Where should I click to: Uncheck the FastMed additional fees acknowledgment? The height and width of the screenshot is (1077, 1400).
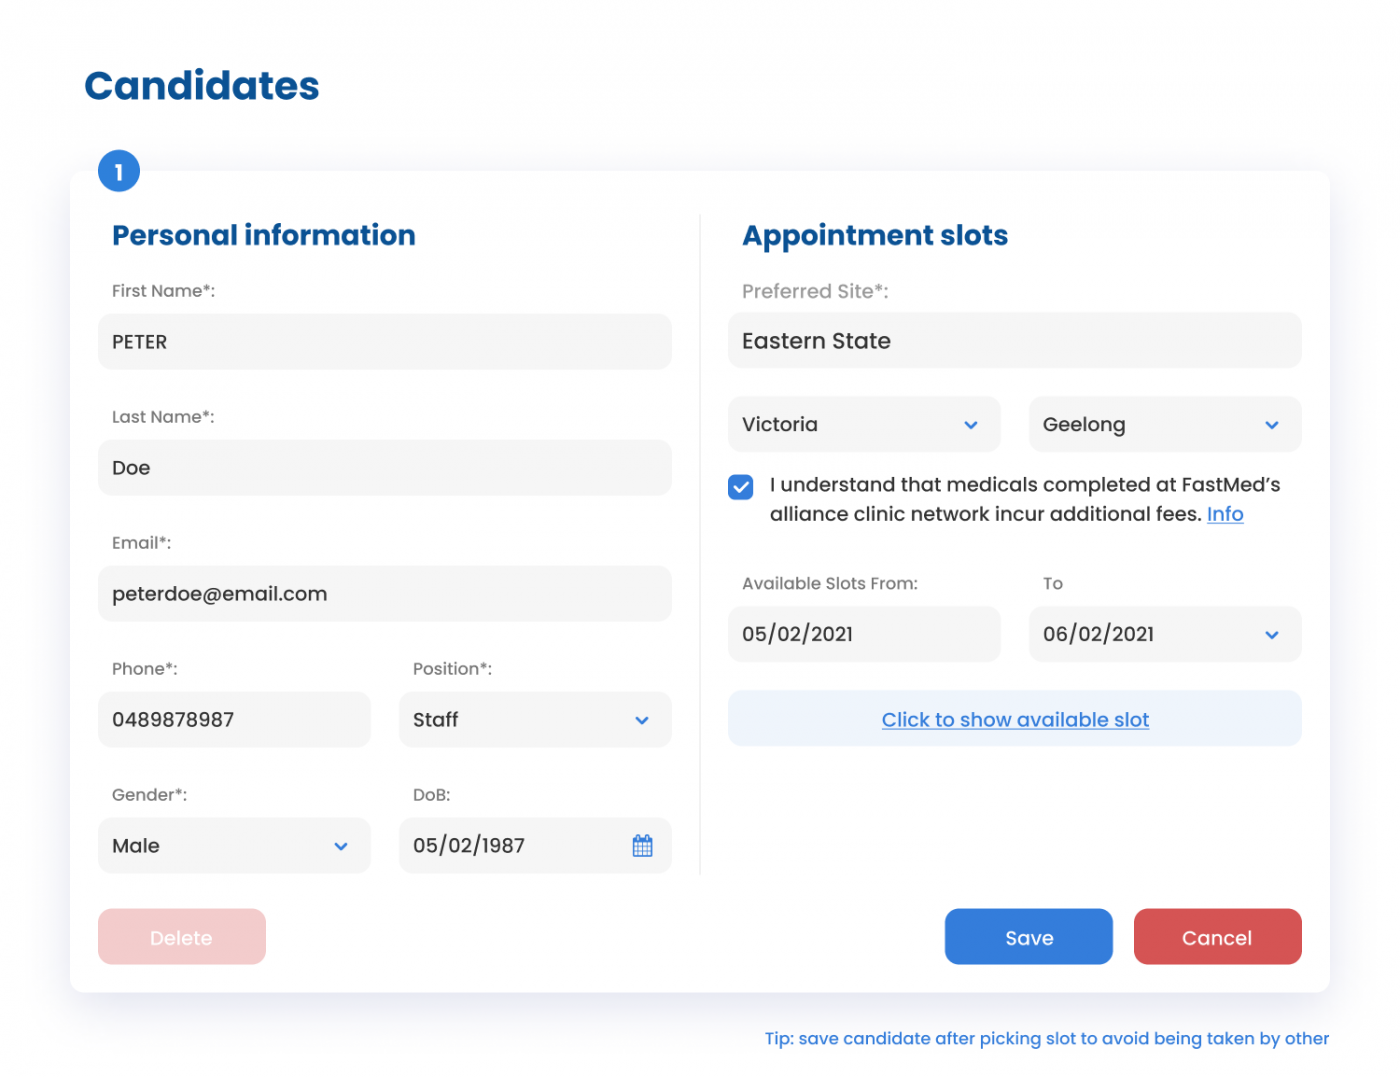(740, 487)
